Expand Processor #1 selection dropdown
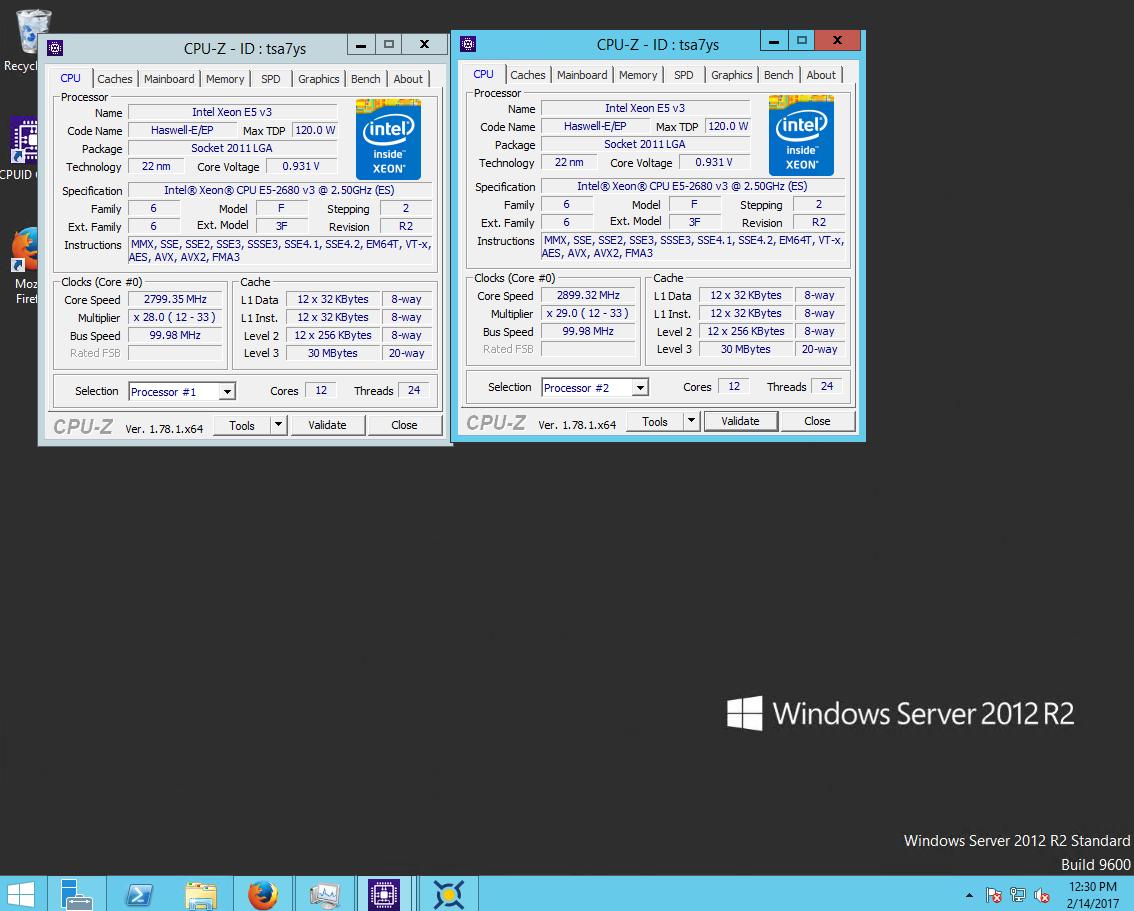1134x911 pixels. [x=227, y=391]
